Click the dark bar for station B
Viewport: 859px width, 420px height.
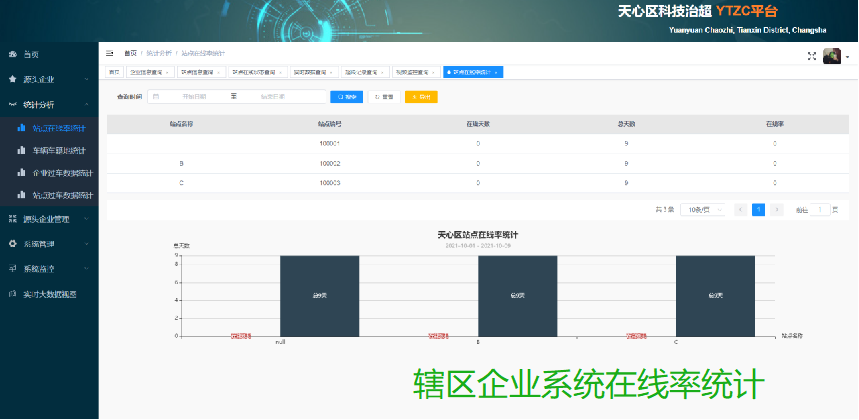517,296
